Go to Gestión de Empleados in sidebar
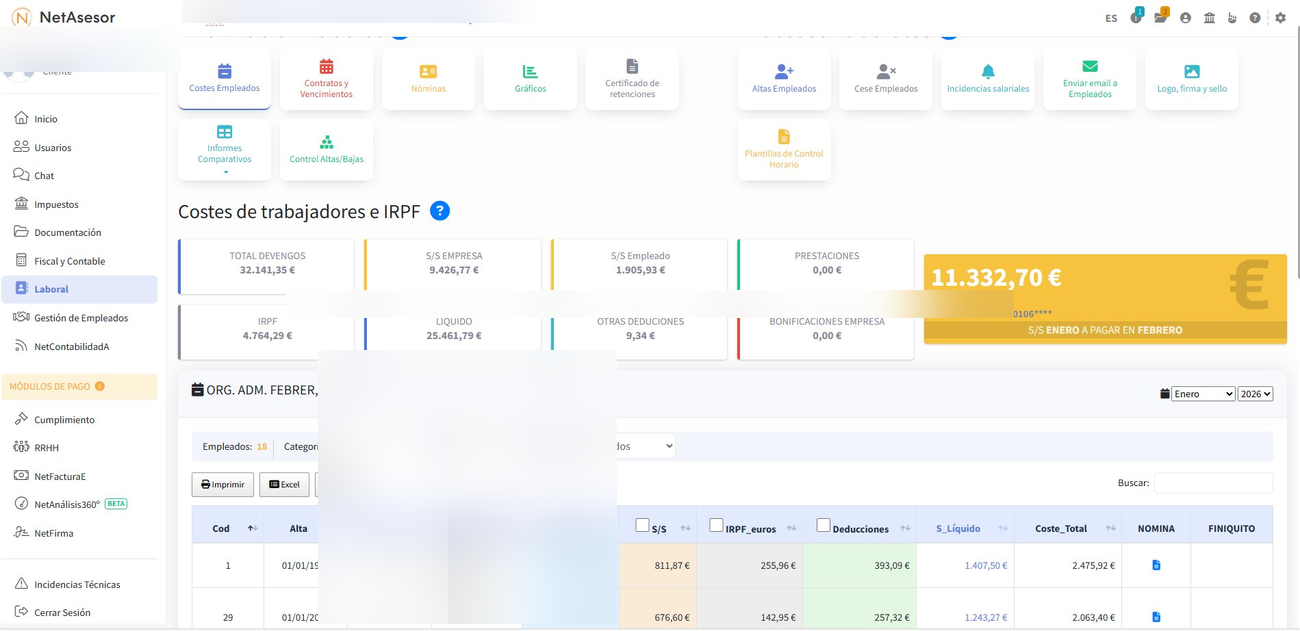 [81, 318]
